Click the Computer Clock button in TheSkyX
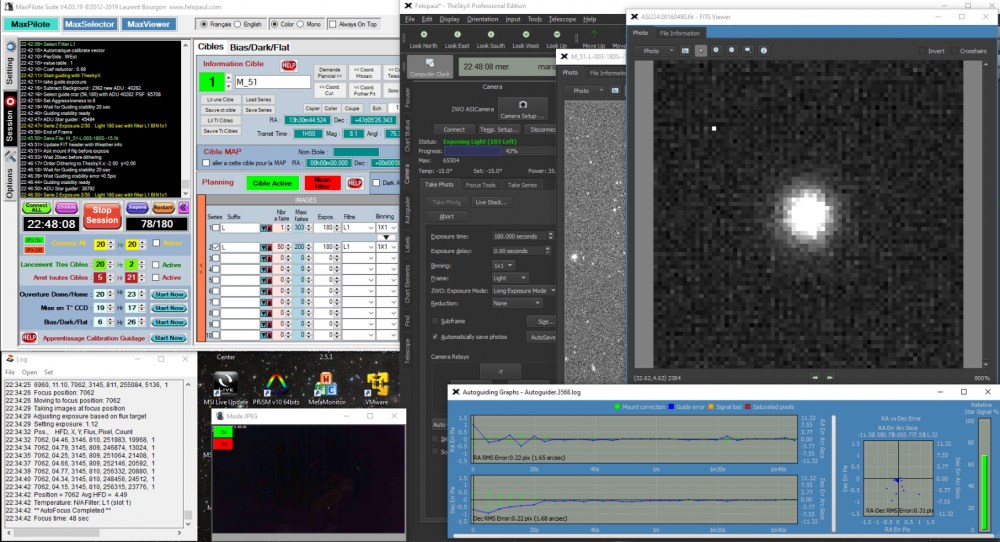The width and height of the screenshot is (1000, 542). [430, 67]
